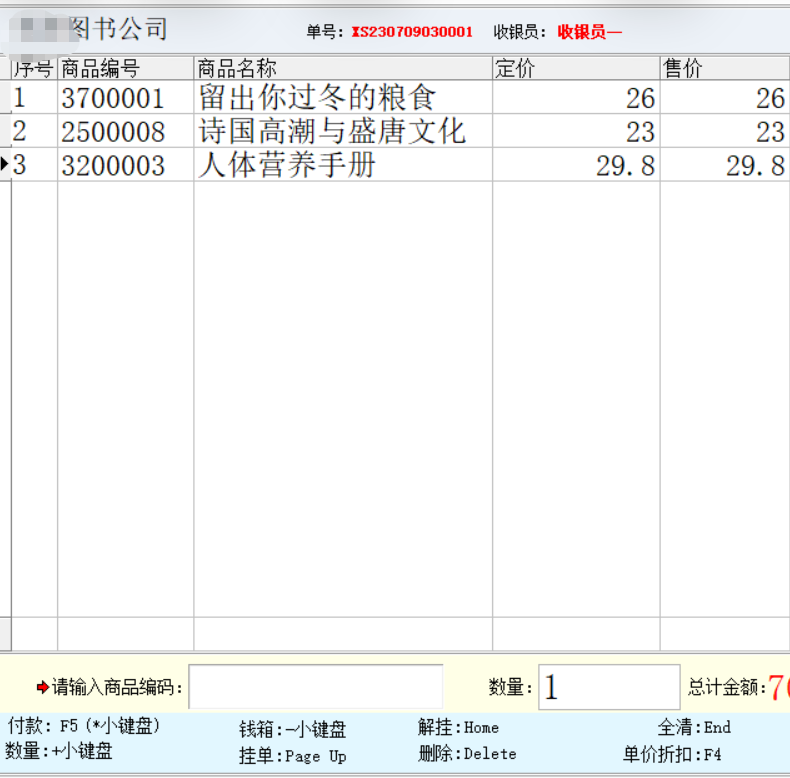This screenshot has width=790, height=778.
Task: Select sequence number 1 cell
Action: tap(34, 97)
